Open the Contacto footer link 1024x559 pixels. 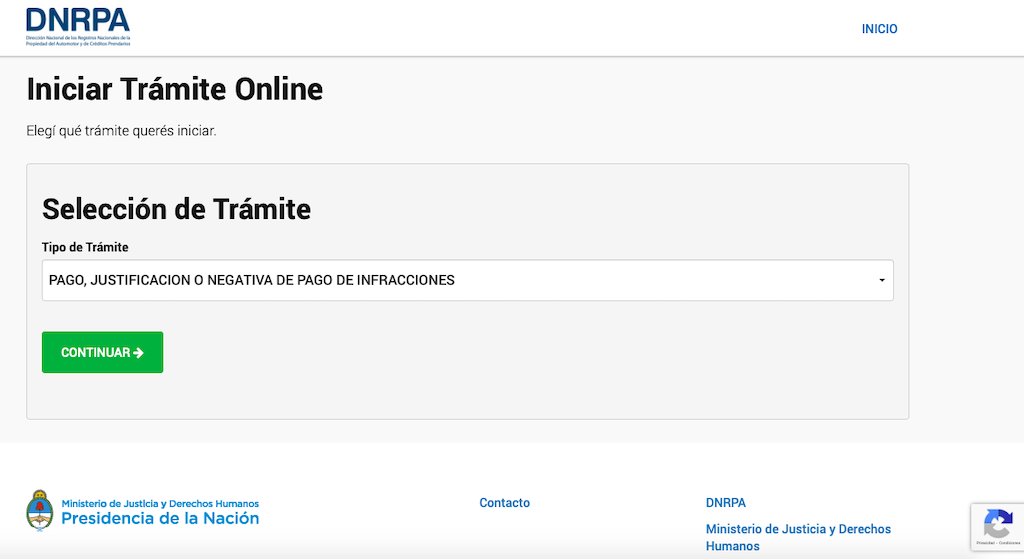tap(504, 503)
